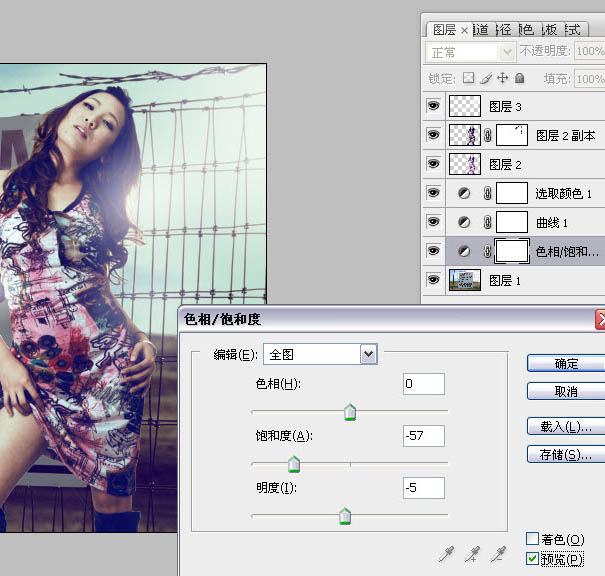The height and width of the screenshot is (576, 605).
Task: Click the lock all padlock icon
Action: [520, 78]
